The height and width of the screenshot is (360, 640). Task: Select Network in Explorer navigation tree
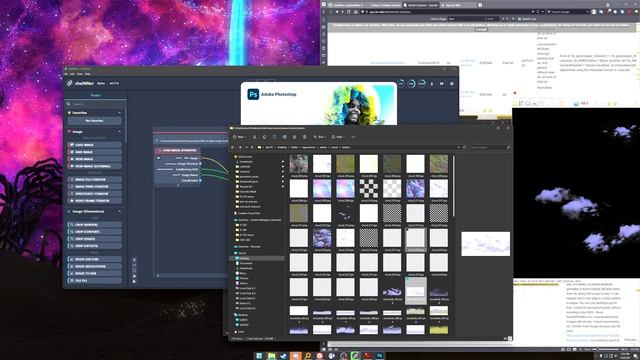tap(243, 315)
